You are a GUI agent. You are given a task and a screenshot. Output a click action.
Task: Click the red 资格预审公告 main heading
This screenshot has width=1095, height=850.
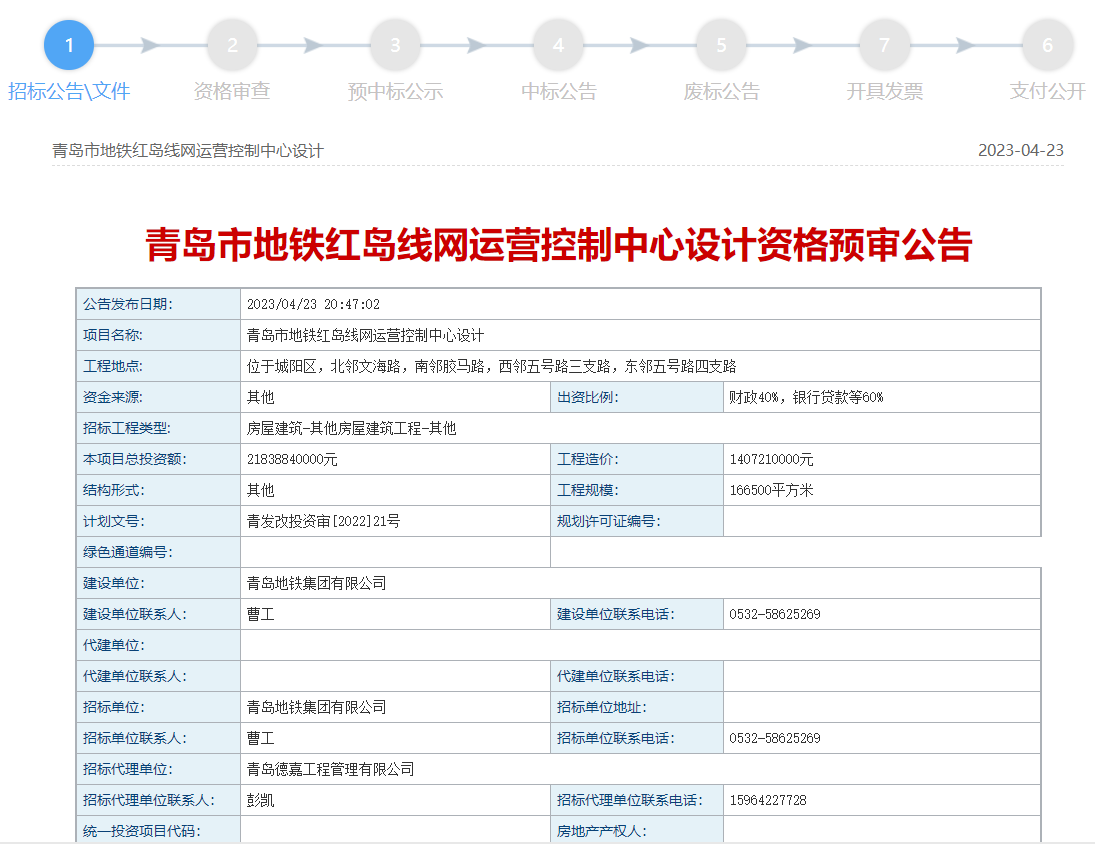[x=559, y=245]
